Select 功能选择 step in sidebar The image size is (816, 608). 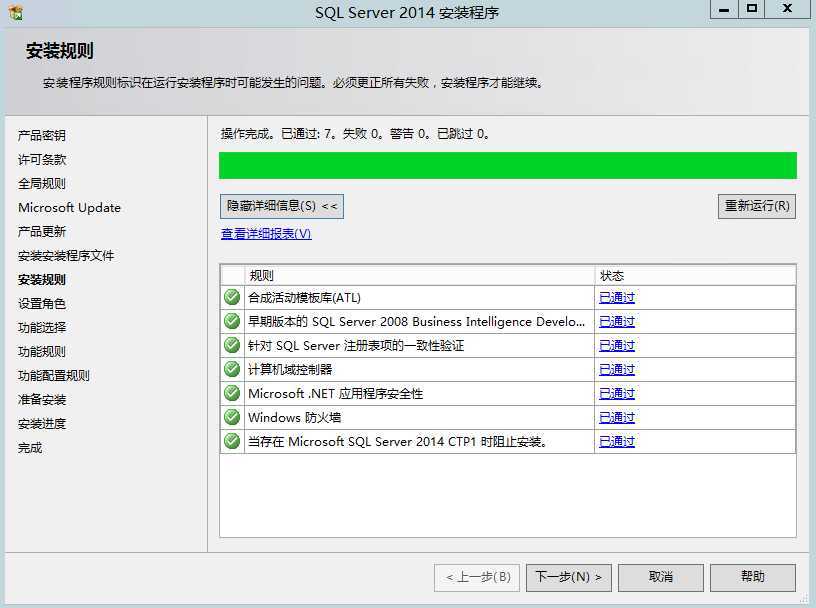point(42,327)
